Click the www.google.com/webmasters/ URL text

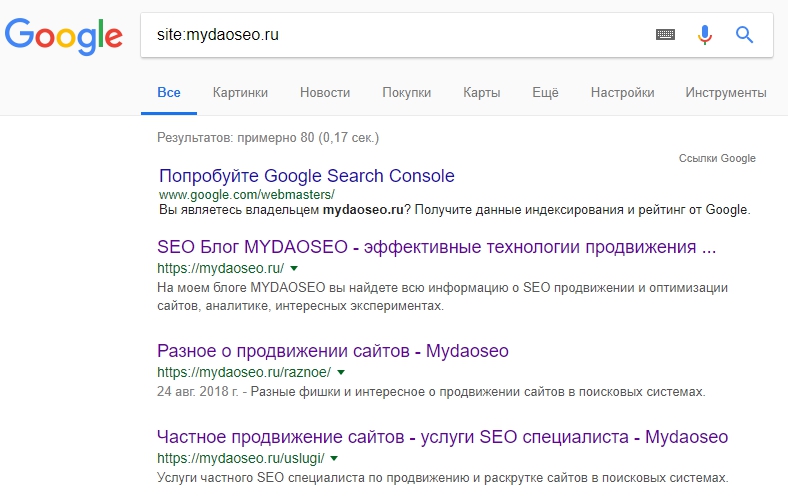[x=247, y=194]
